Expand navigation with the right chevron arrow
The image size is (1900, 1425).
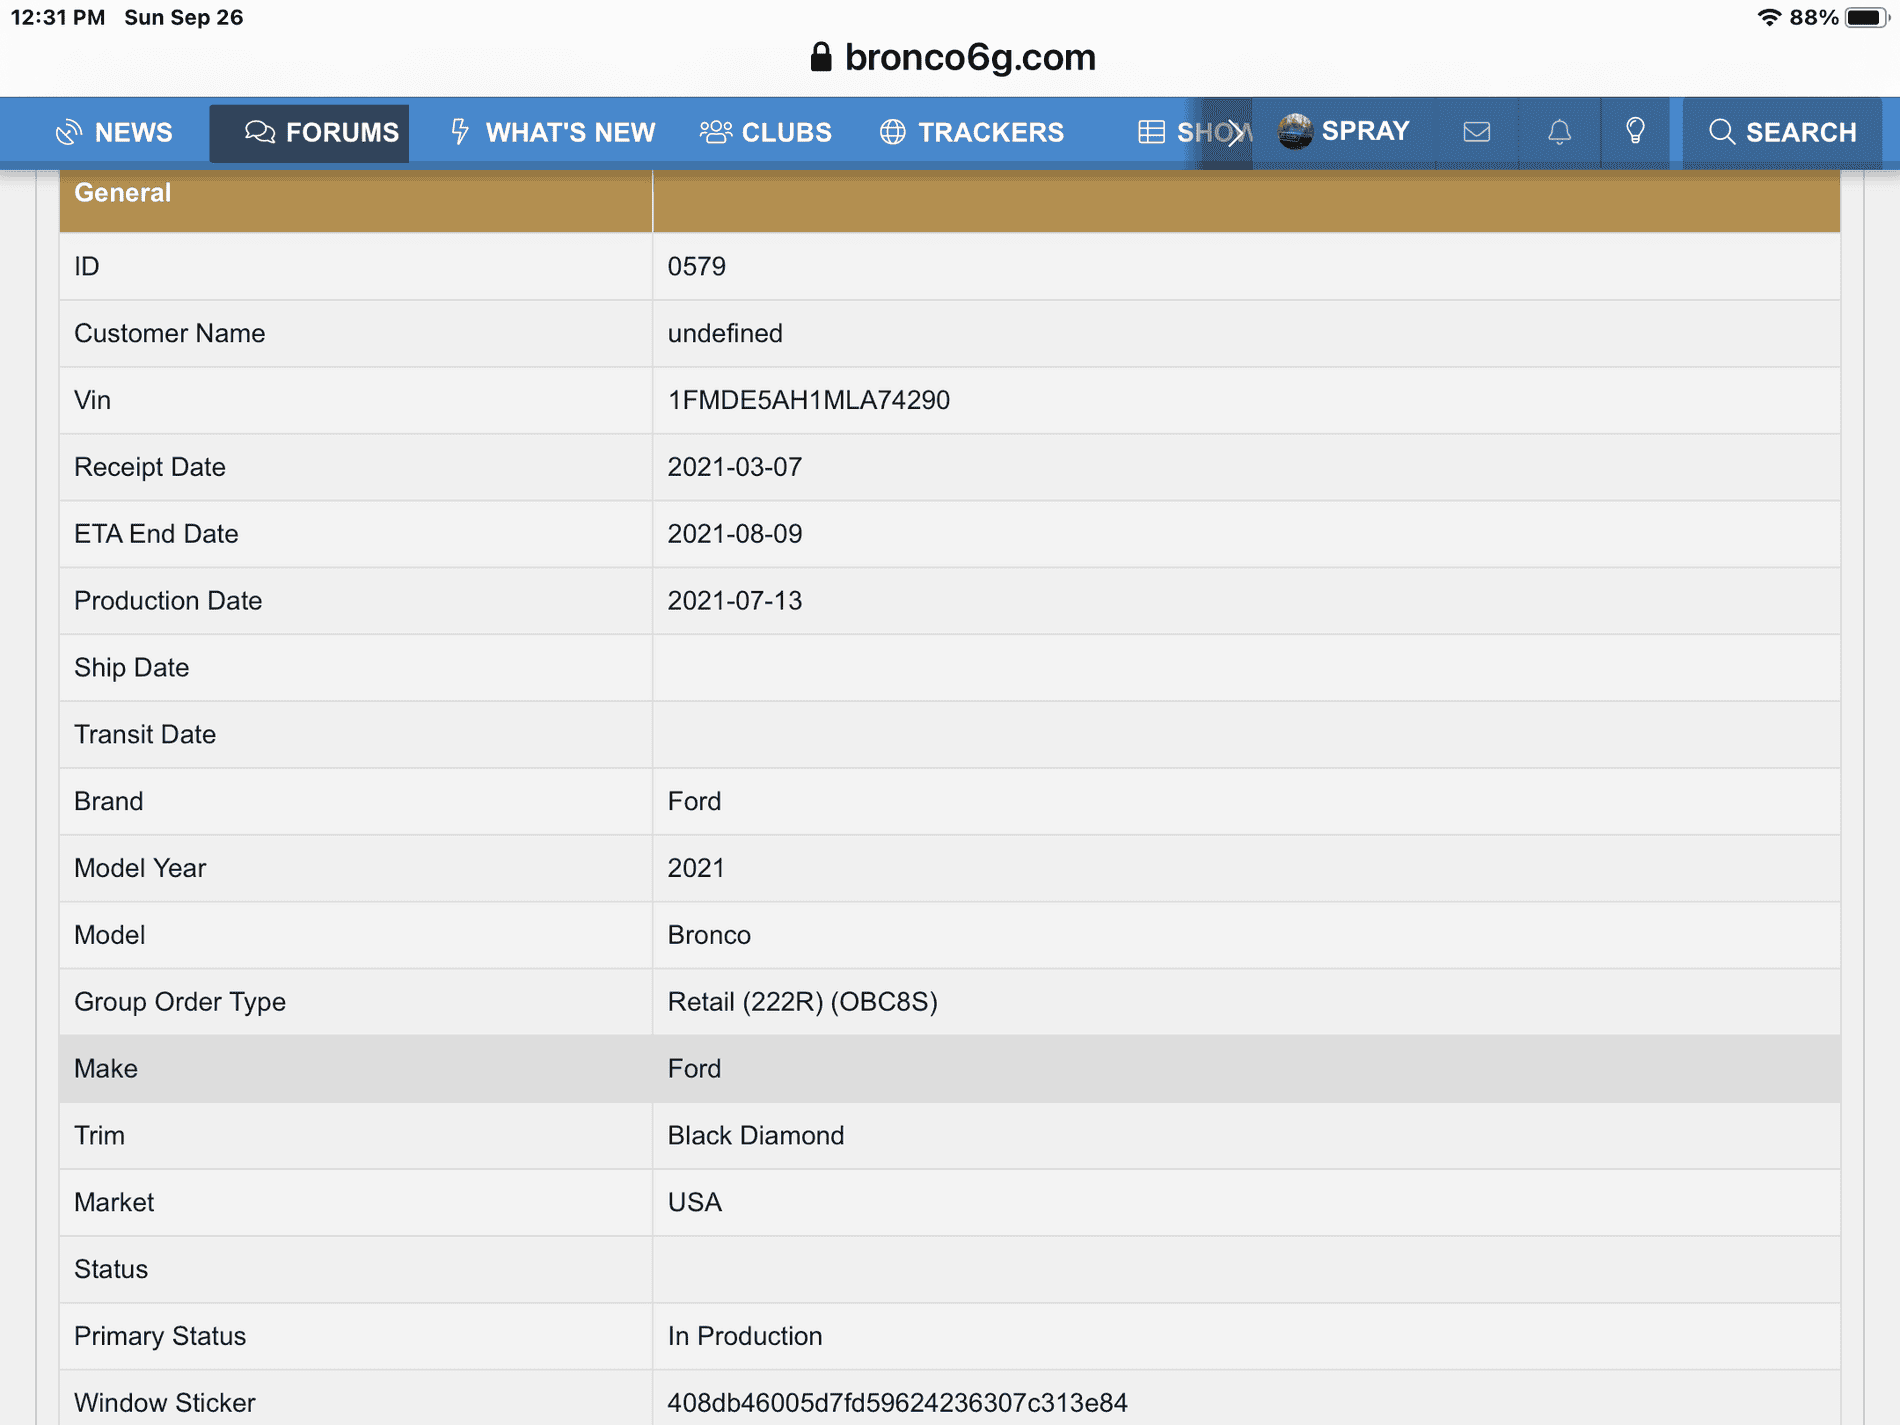(x=1236, y=132)
